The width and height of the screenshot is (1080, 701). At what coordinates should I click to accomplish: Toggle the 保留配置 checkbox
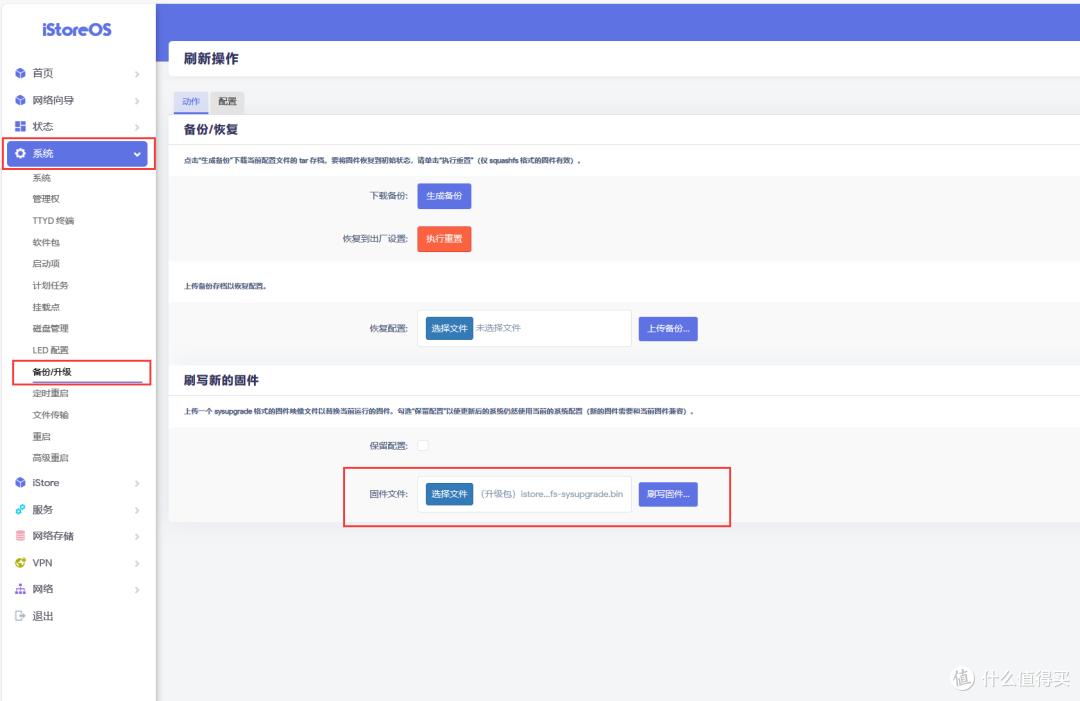(x=423, y=445)
